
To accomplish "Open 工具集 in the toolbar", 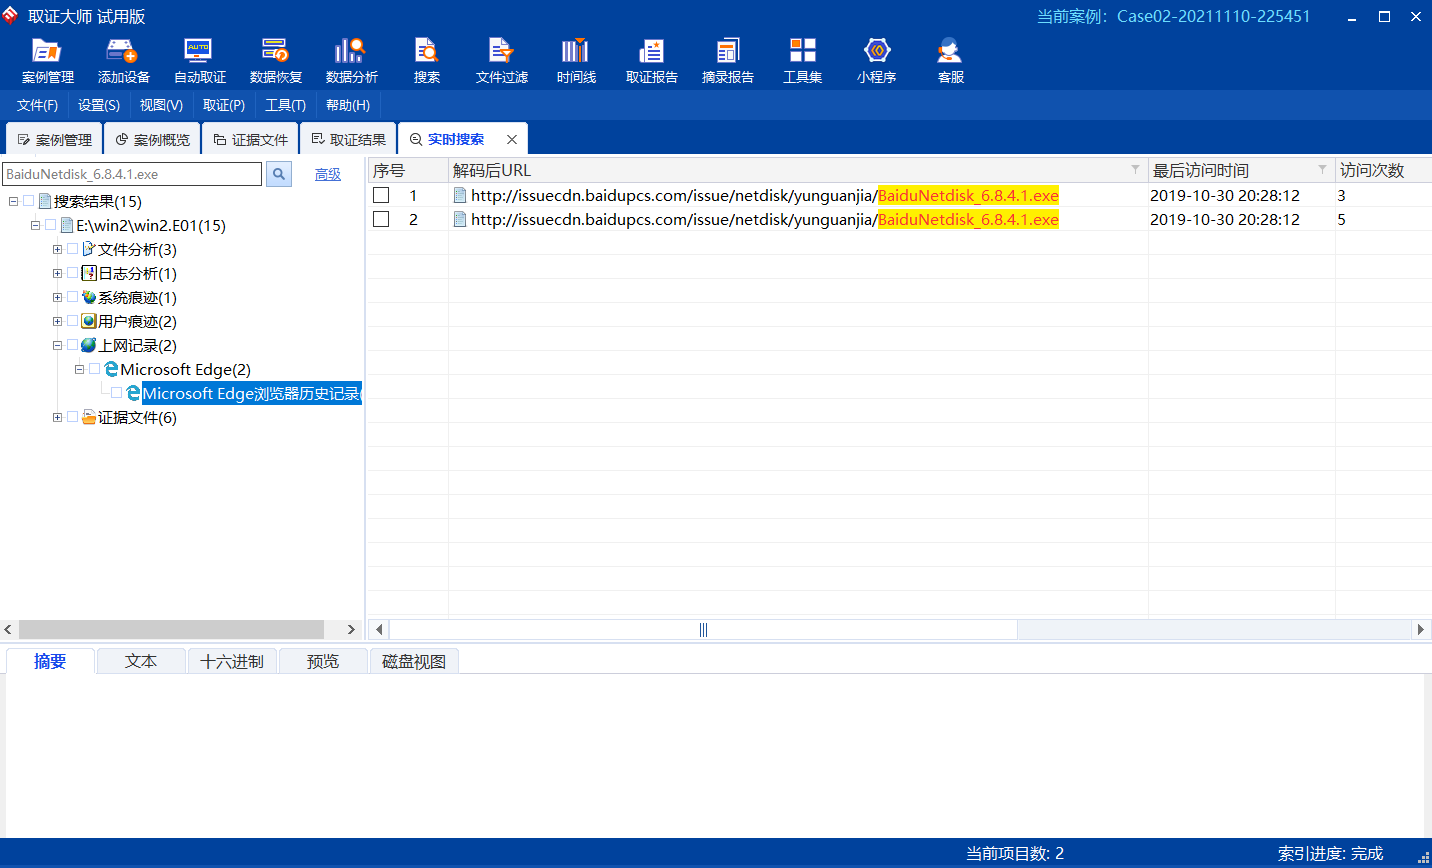I will pos(802,61).
